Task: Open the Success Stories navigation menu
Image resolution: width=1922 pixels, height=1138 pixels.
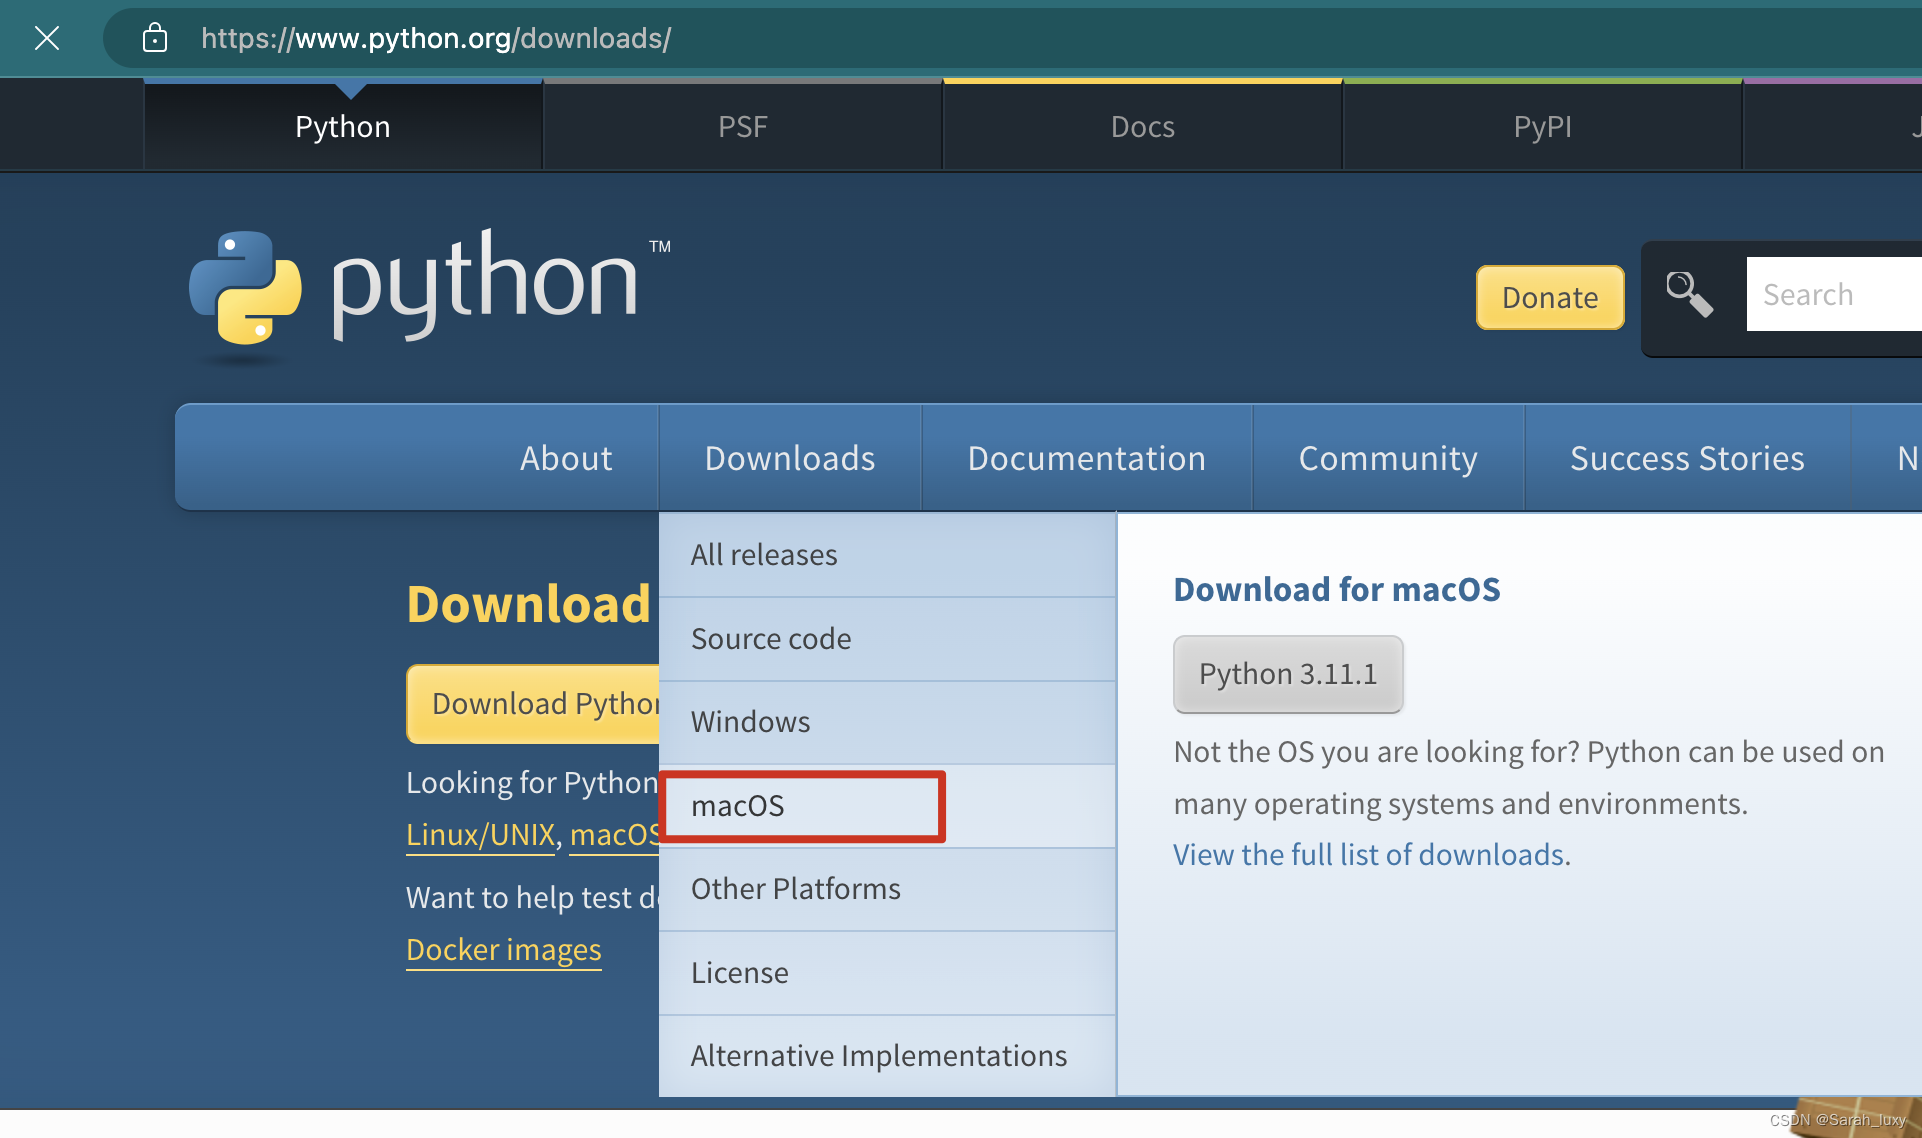Action: (1687, 458)
